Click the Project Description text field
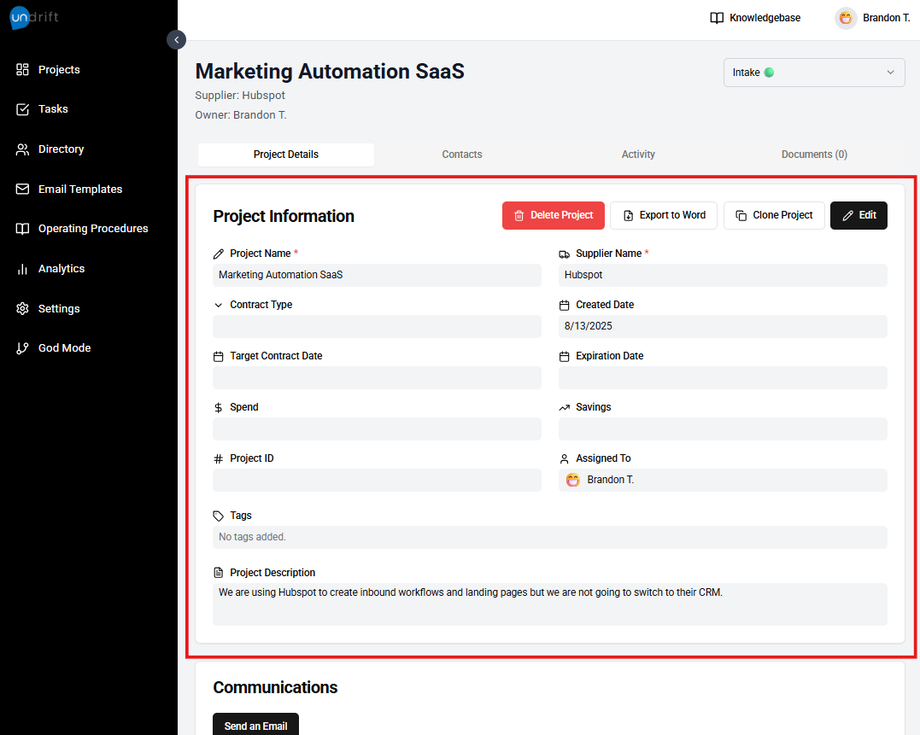 (549, 604)
